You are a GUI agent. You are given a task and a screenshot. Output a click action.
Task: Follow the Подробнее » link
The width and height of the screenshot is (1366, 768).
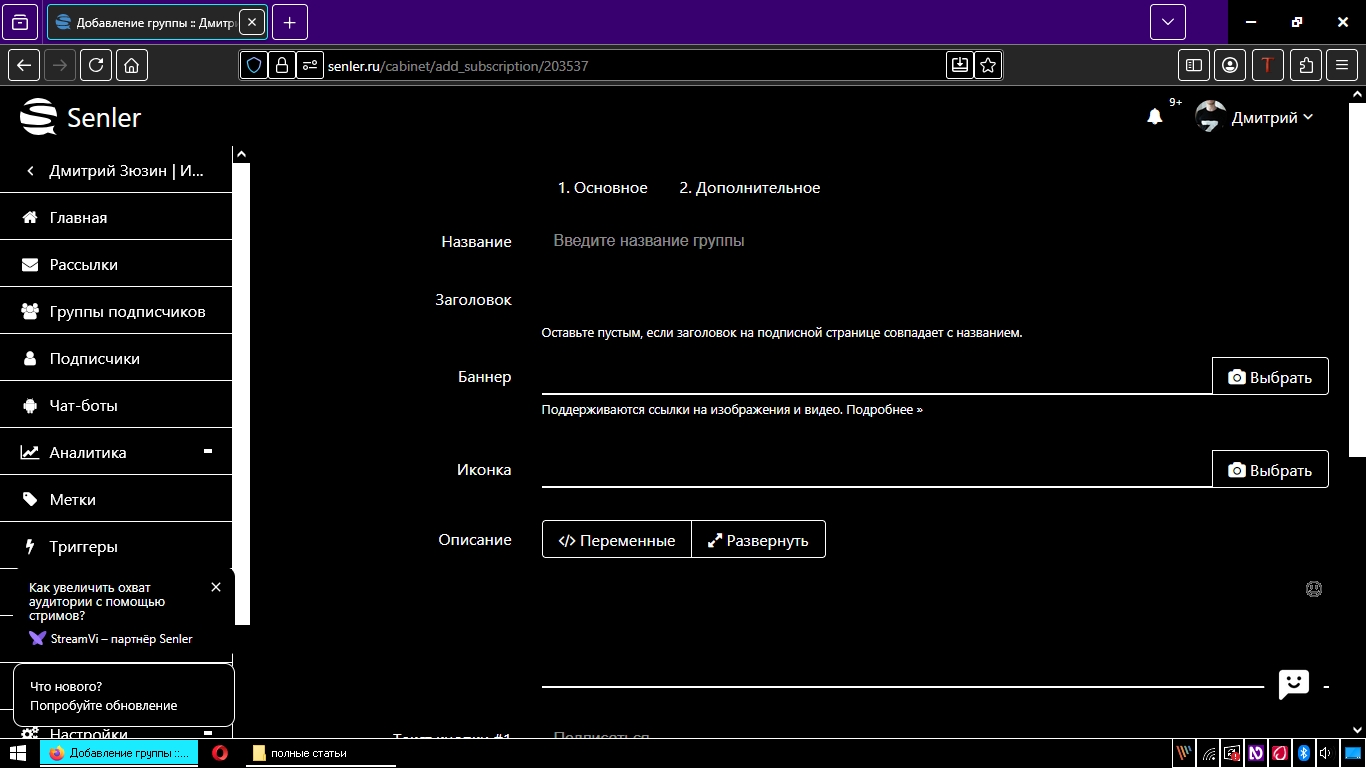(x=884, y=410)
